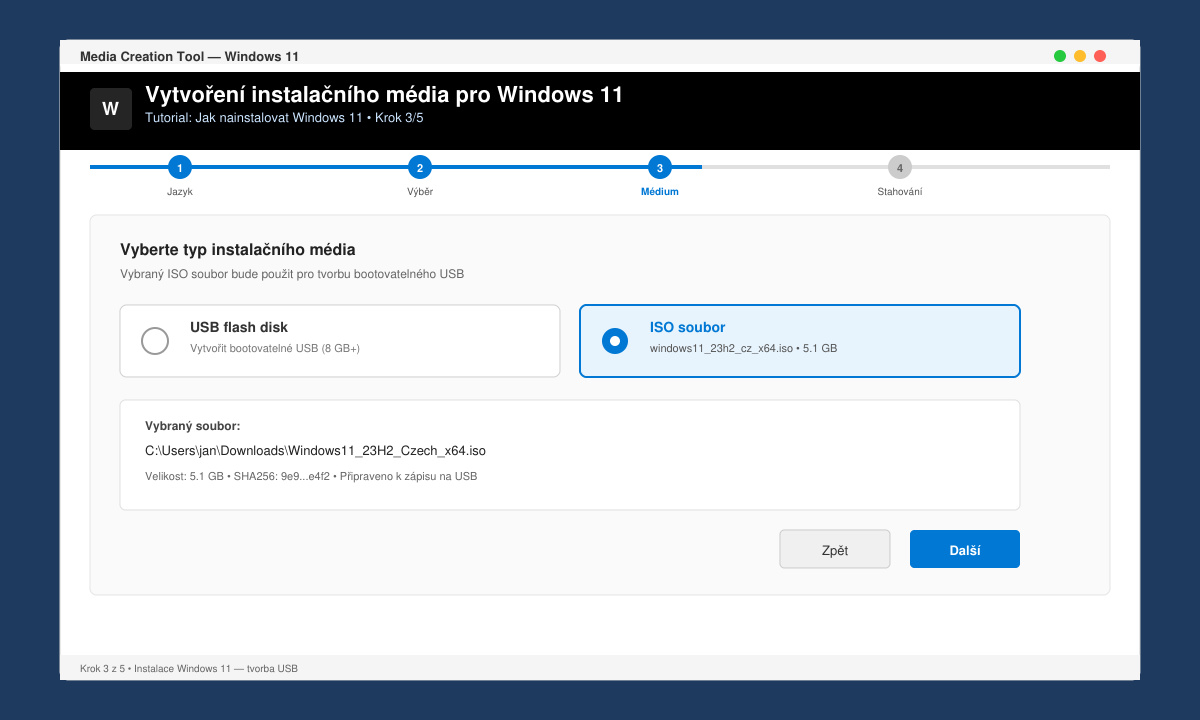Click the Další button
Viewport: 1200px width, 720px height.
pos(965,549)
